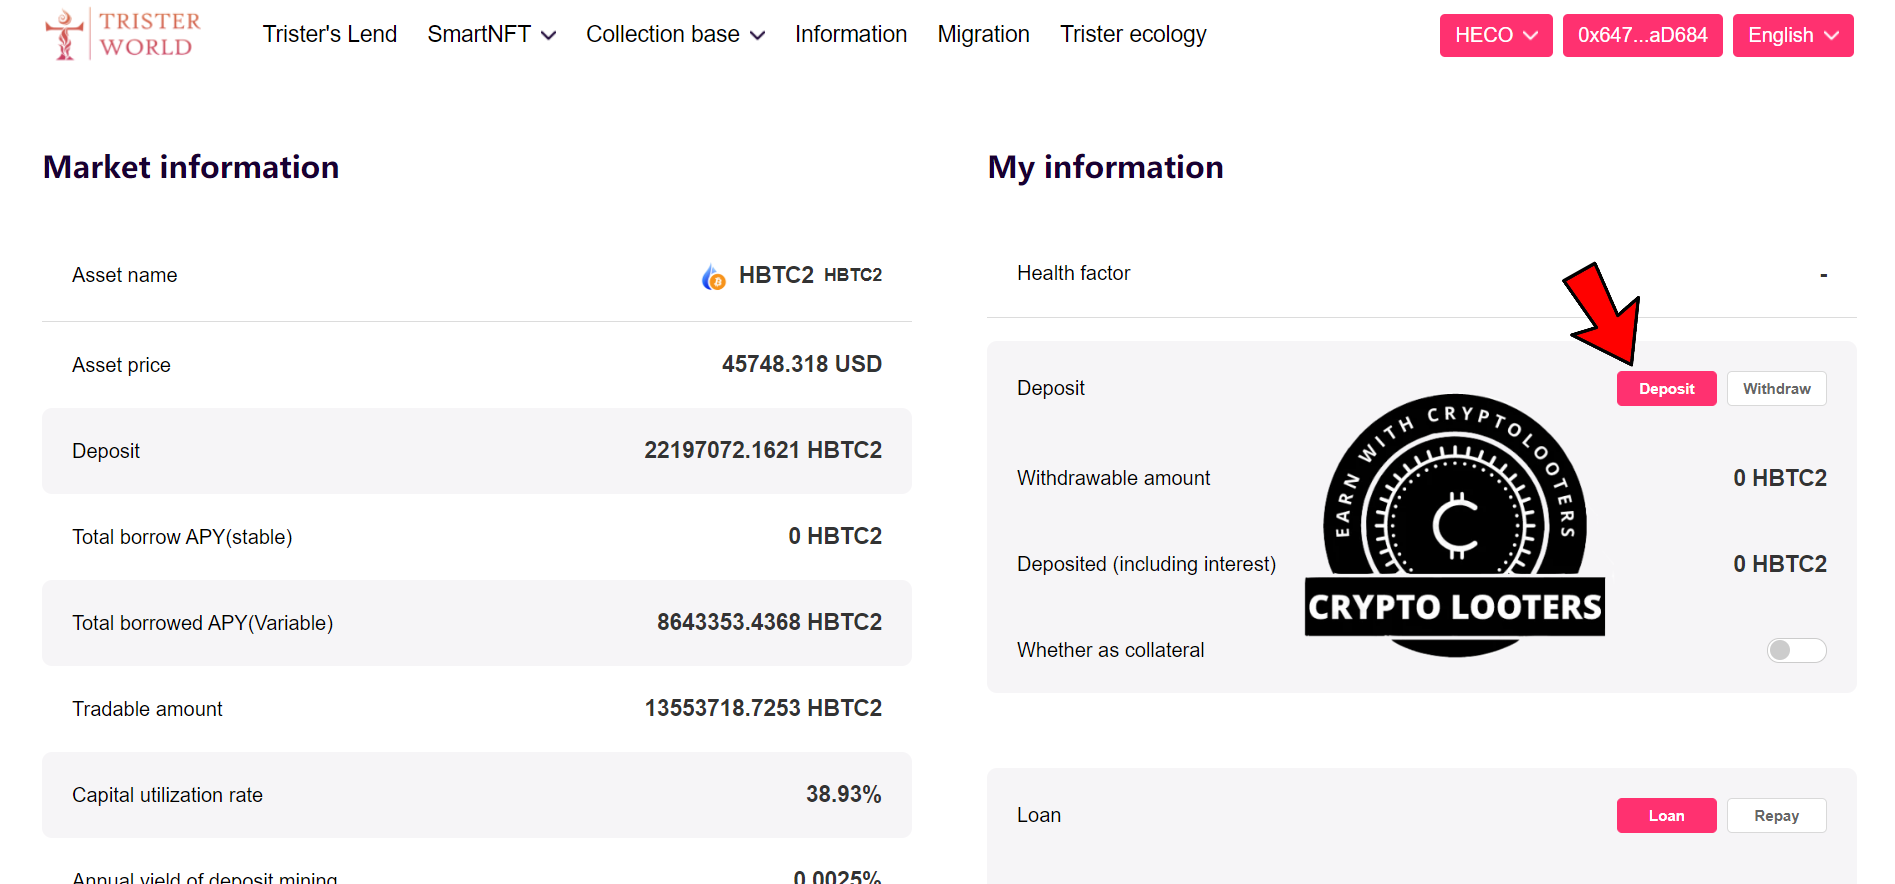This screenshot has width=1895, height=884.
Task: Click the Total borrowed APY(Variable) label
Action: [x=202, y=623]
